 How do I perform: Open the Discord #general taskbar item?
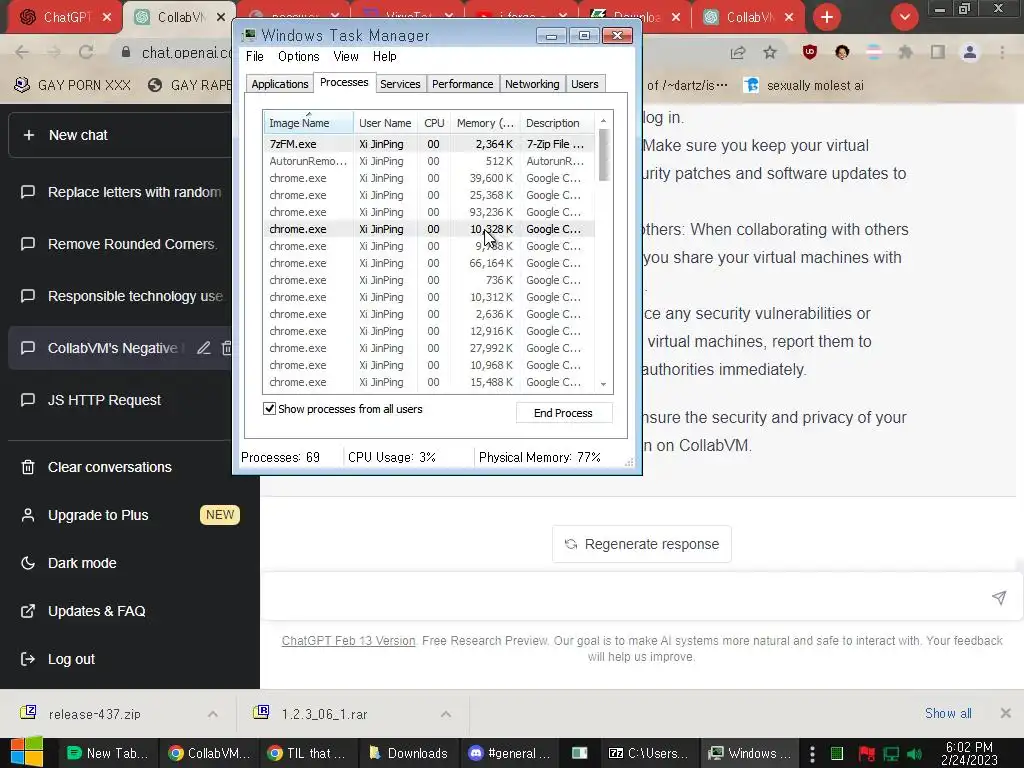(509, 753)
